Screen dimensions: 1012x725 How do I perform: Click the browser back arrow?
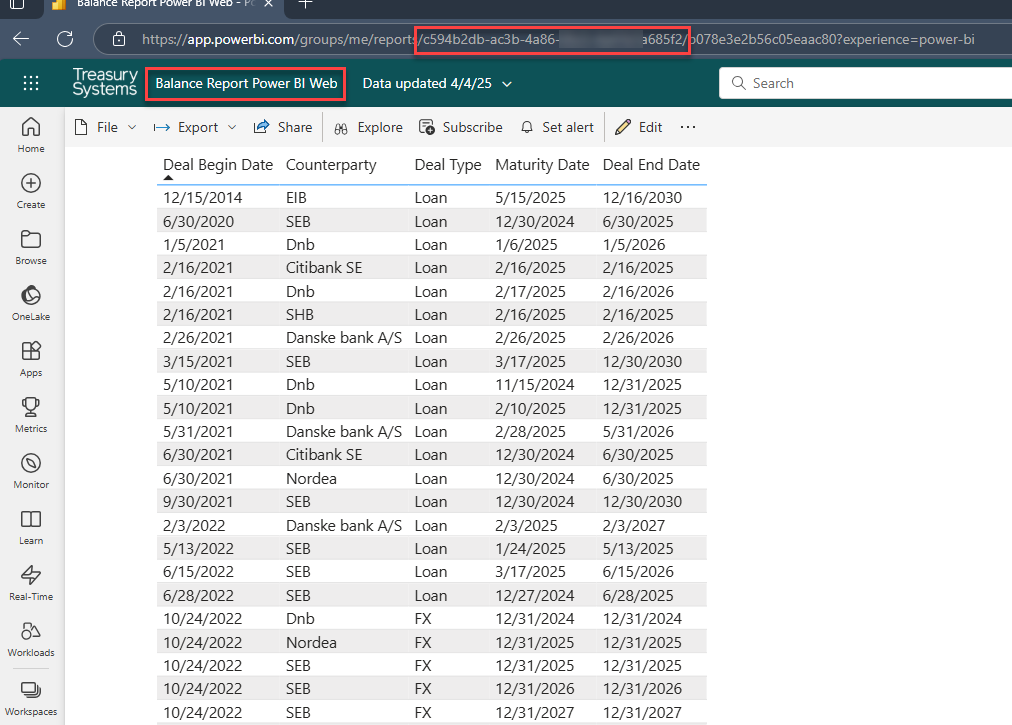coord(21,39)
